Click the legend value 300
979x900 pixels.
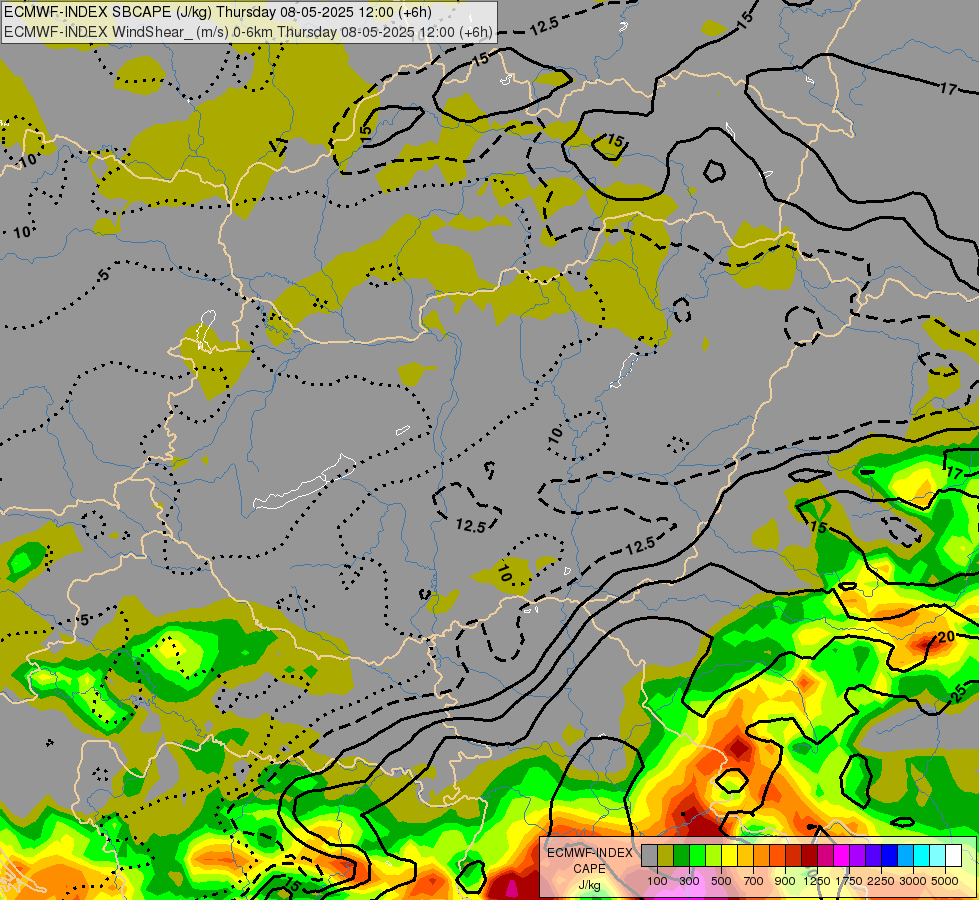tap(689, 881)
